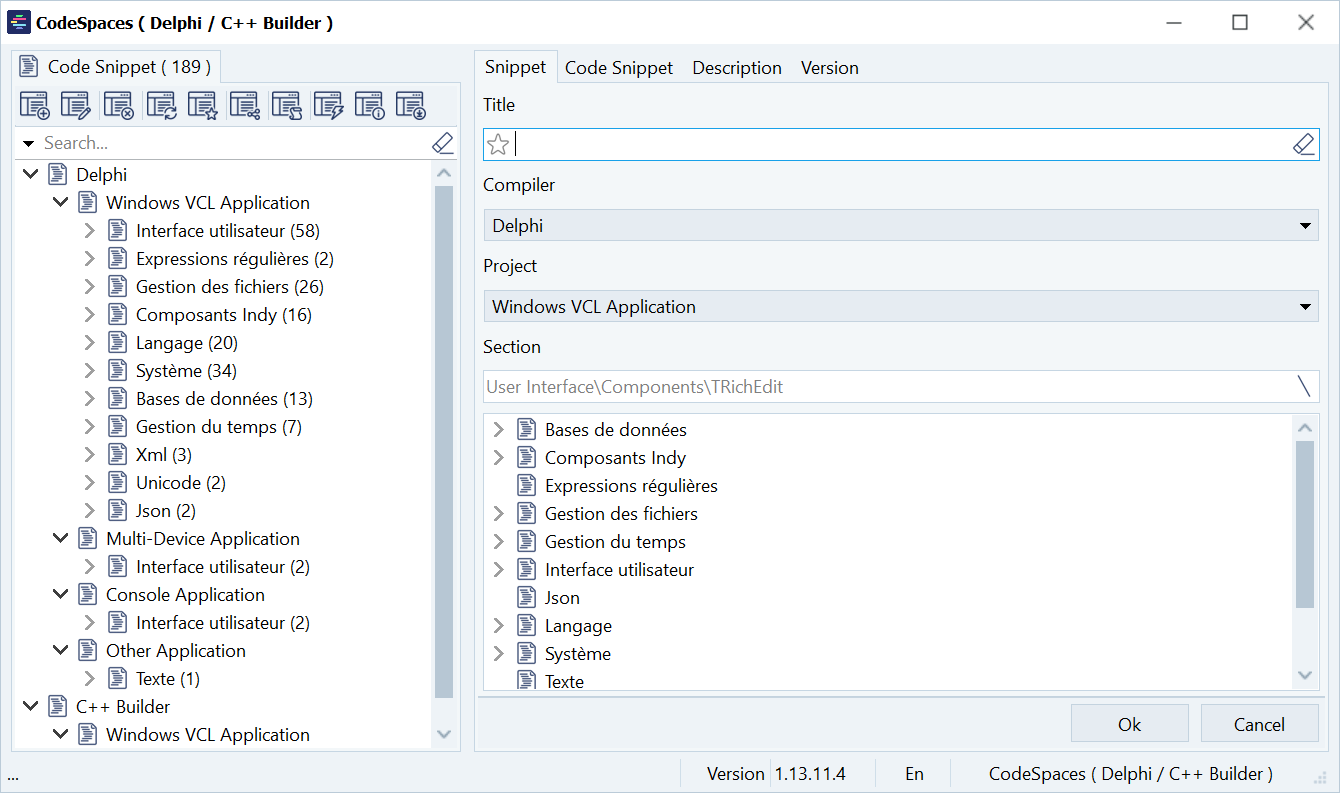Image resolution: width=1340 pixels, height=793 pixels.
Task: Toggle the favorite star in Title field
Action: click(498, 145)
